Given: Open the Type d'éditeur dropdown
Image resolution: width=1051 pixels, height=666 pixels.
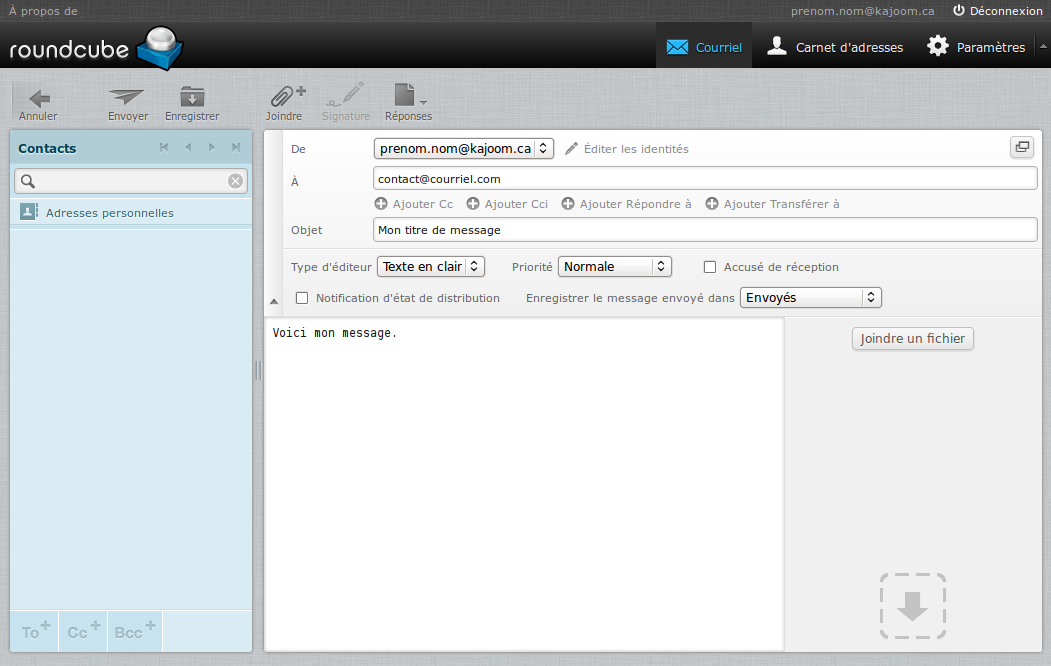Looking at the screenshot, I should [x=431, y=267].
